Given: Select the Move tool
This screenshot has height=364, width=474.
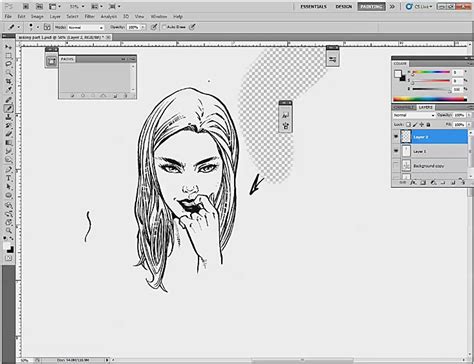Looking at the screenshot, I should (8, 47).
